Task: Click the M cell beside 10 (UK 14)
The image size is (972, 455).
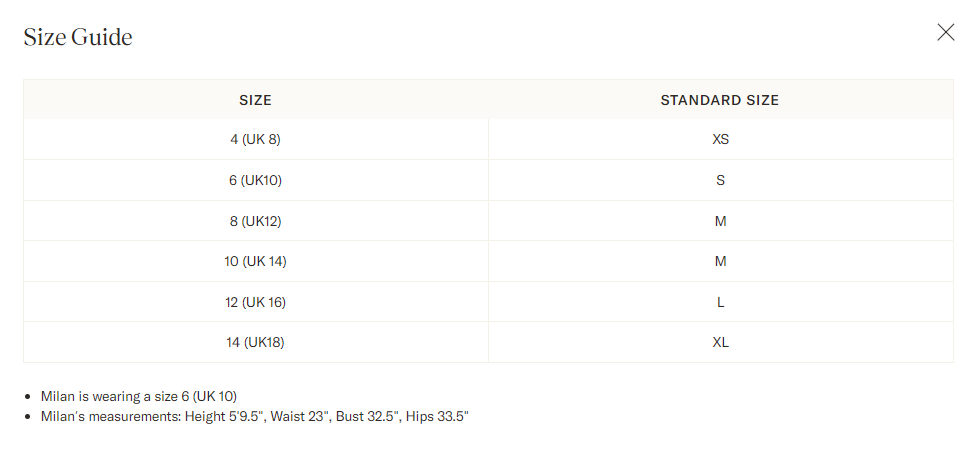Action: [x=720, y=261]
